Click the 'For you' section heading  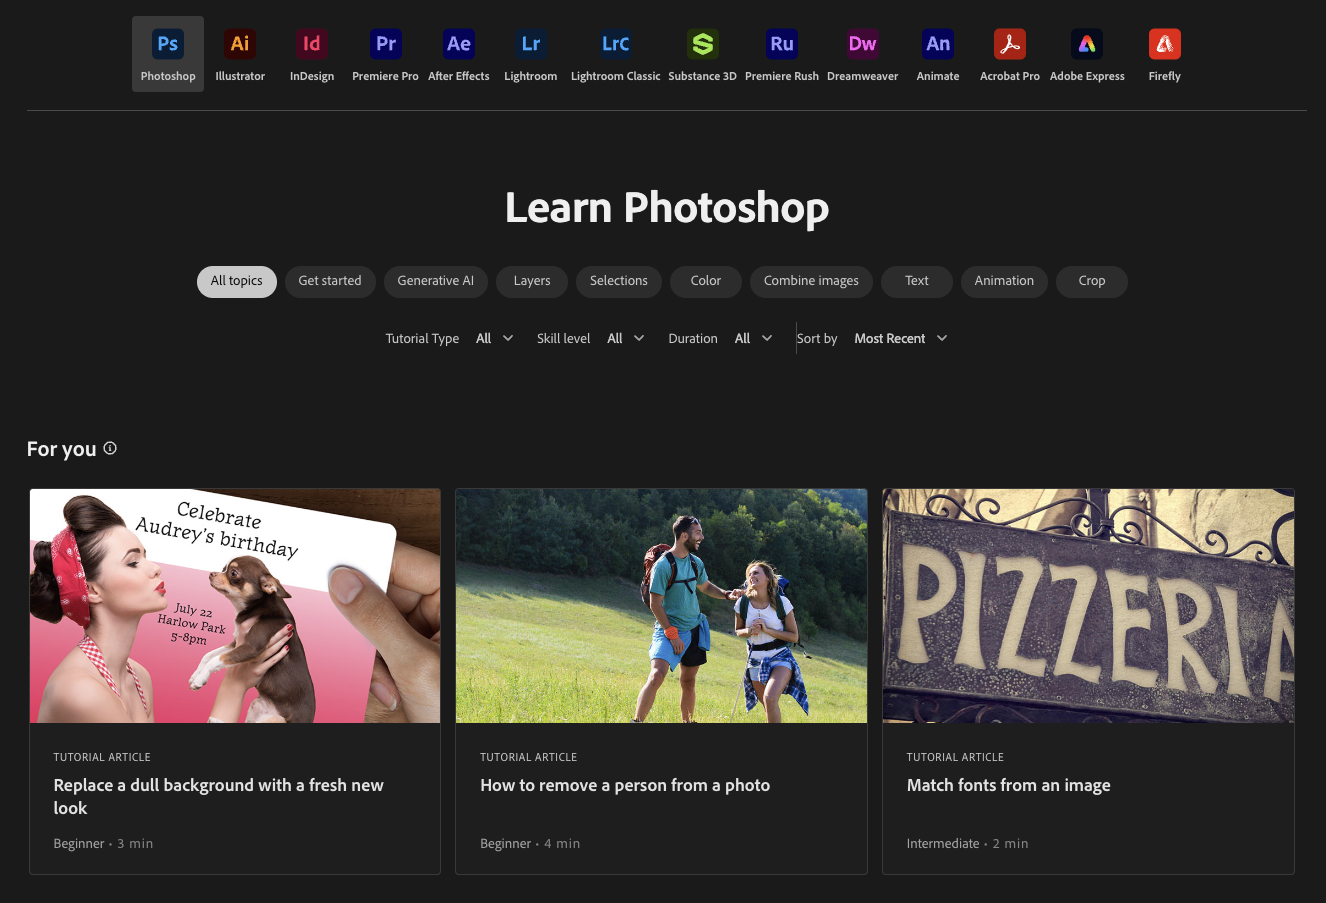[x=62, y=449]
